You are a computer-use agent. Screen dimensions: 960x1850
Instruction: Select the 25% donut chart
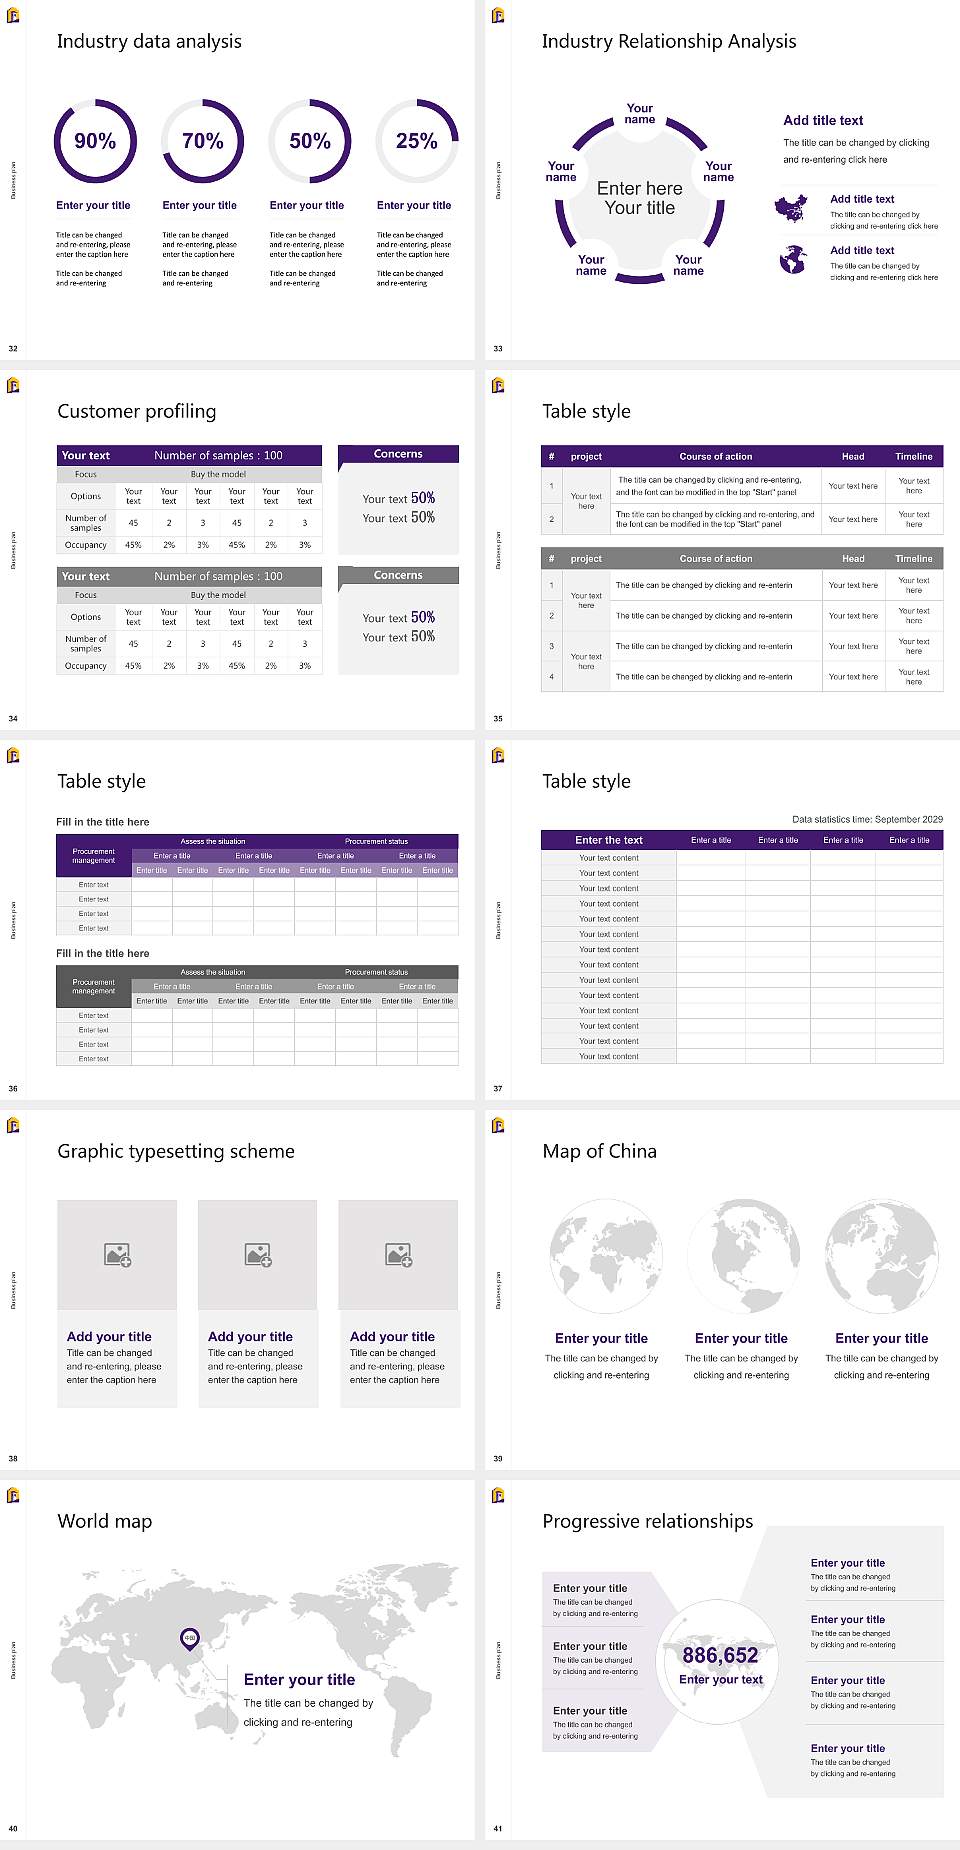pos(417,141)
